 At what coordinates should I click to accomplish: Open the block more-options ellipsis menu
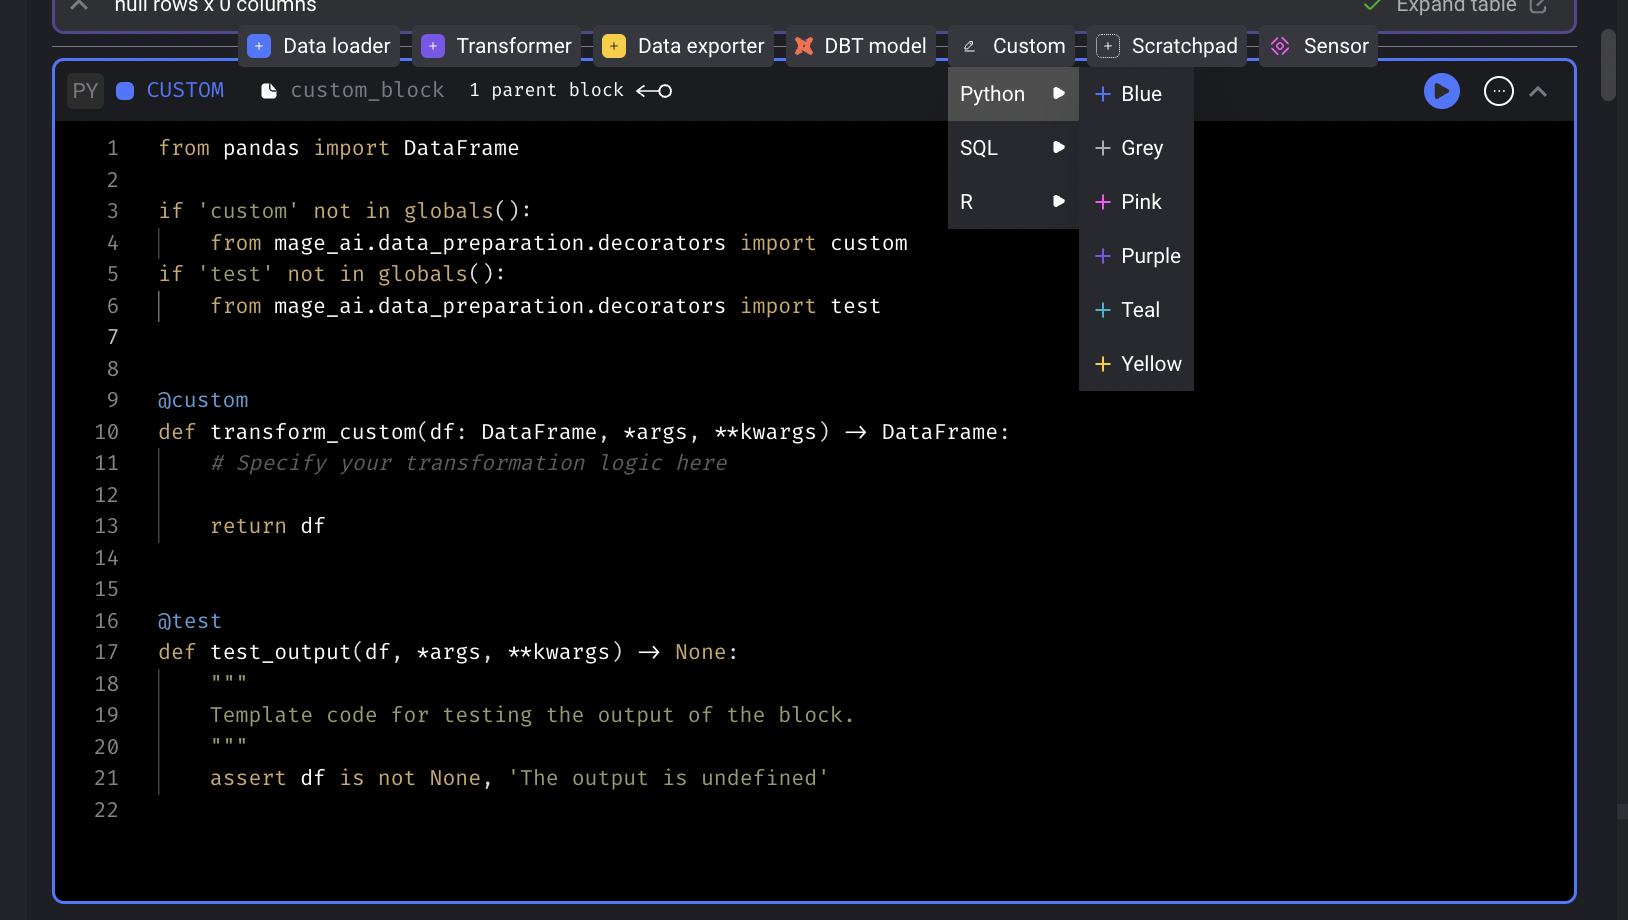click(1498, 91)
